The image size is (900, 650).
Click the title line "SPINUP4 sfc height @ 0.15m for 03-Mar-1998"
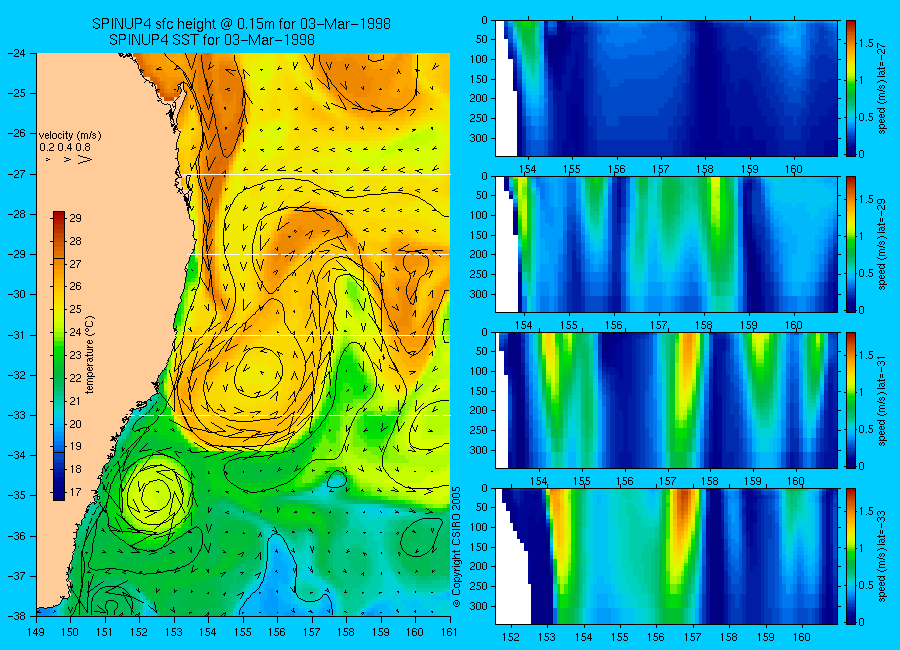[x=241, y=24]
